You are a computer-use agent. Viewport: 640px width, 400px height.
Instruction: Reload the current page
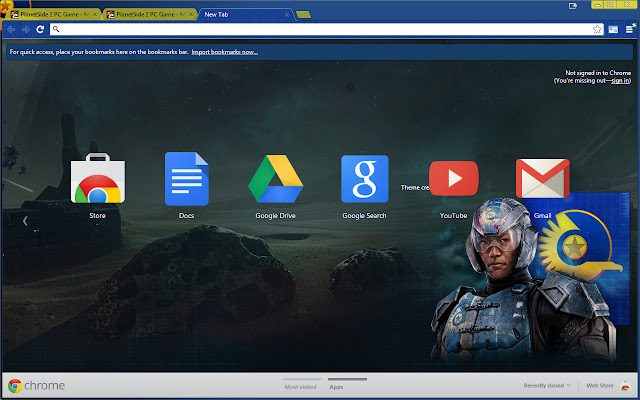point(40,29)
